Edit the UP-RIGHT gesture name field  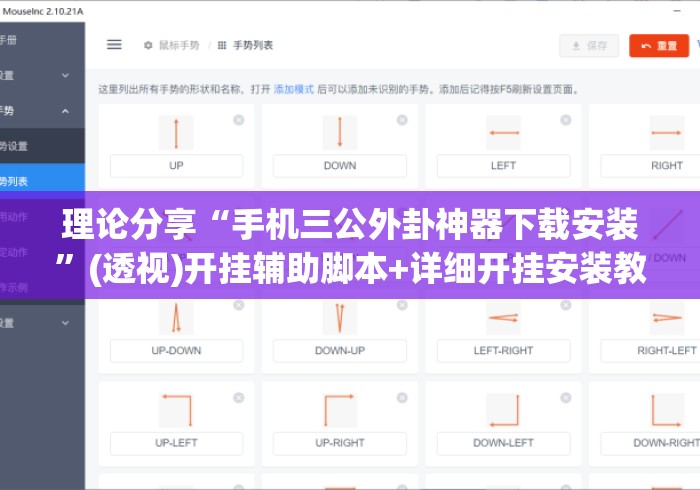(x=340, y=443)
